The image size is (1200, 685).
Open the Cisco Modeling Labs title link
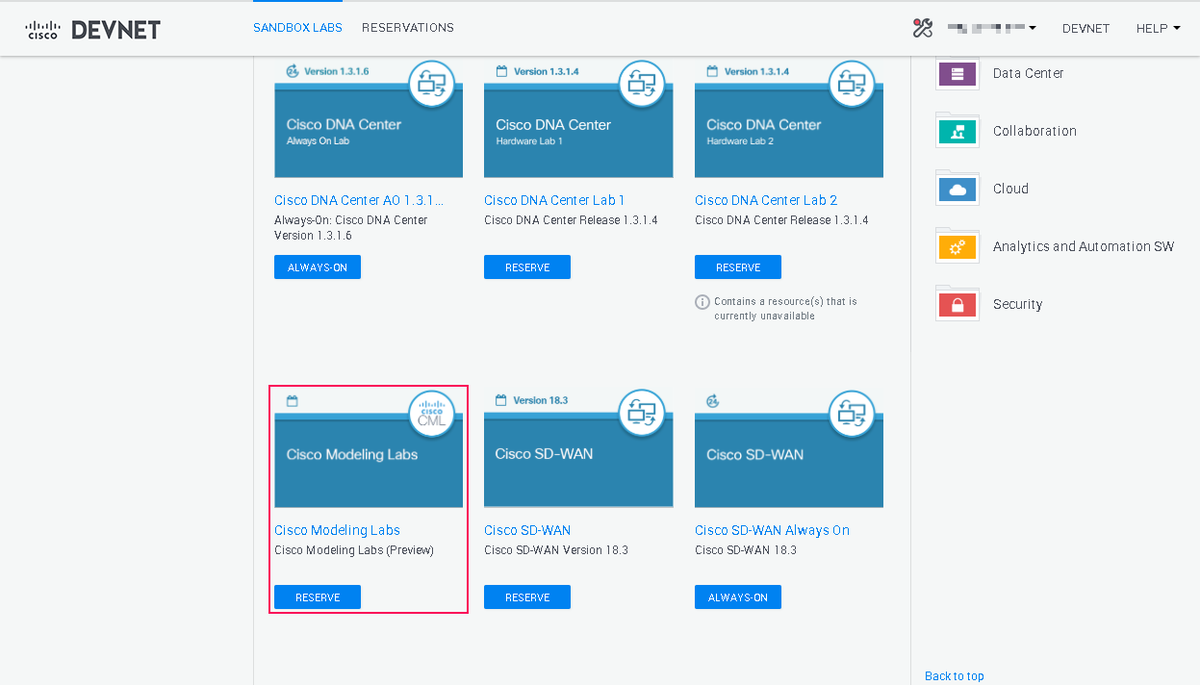click(337, 530)
